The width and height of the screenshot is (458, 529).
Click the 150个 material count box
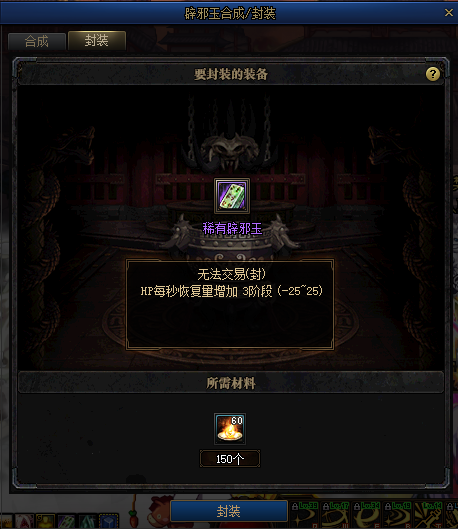point(230,459)
